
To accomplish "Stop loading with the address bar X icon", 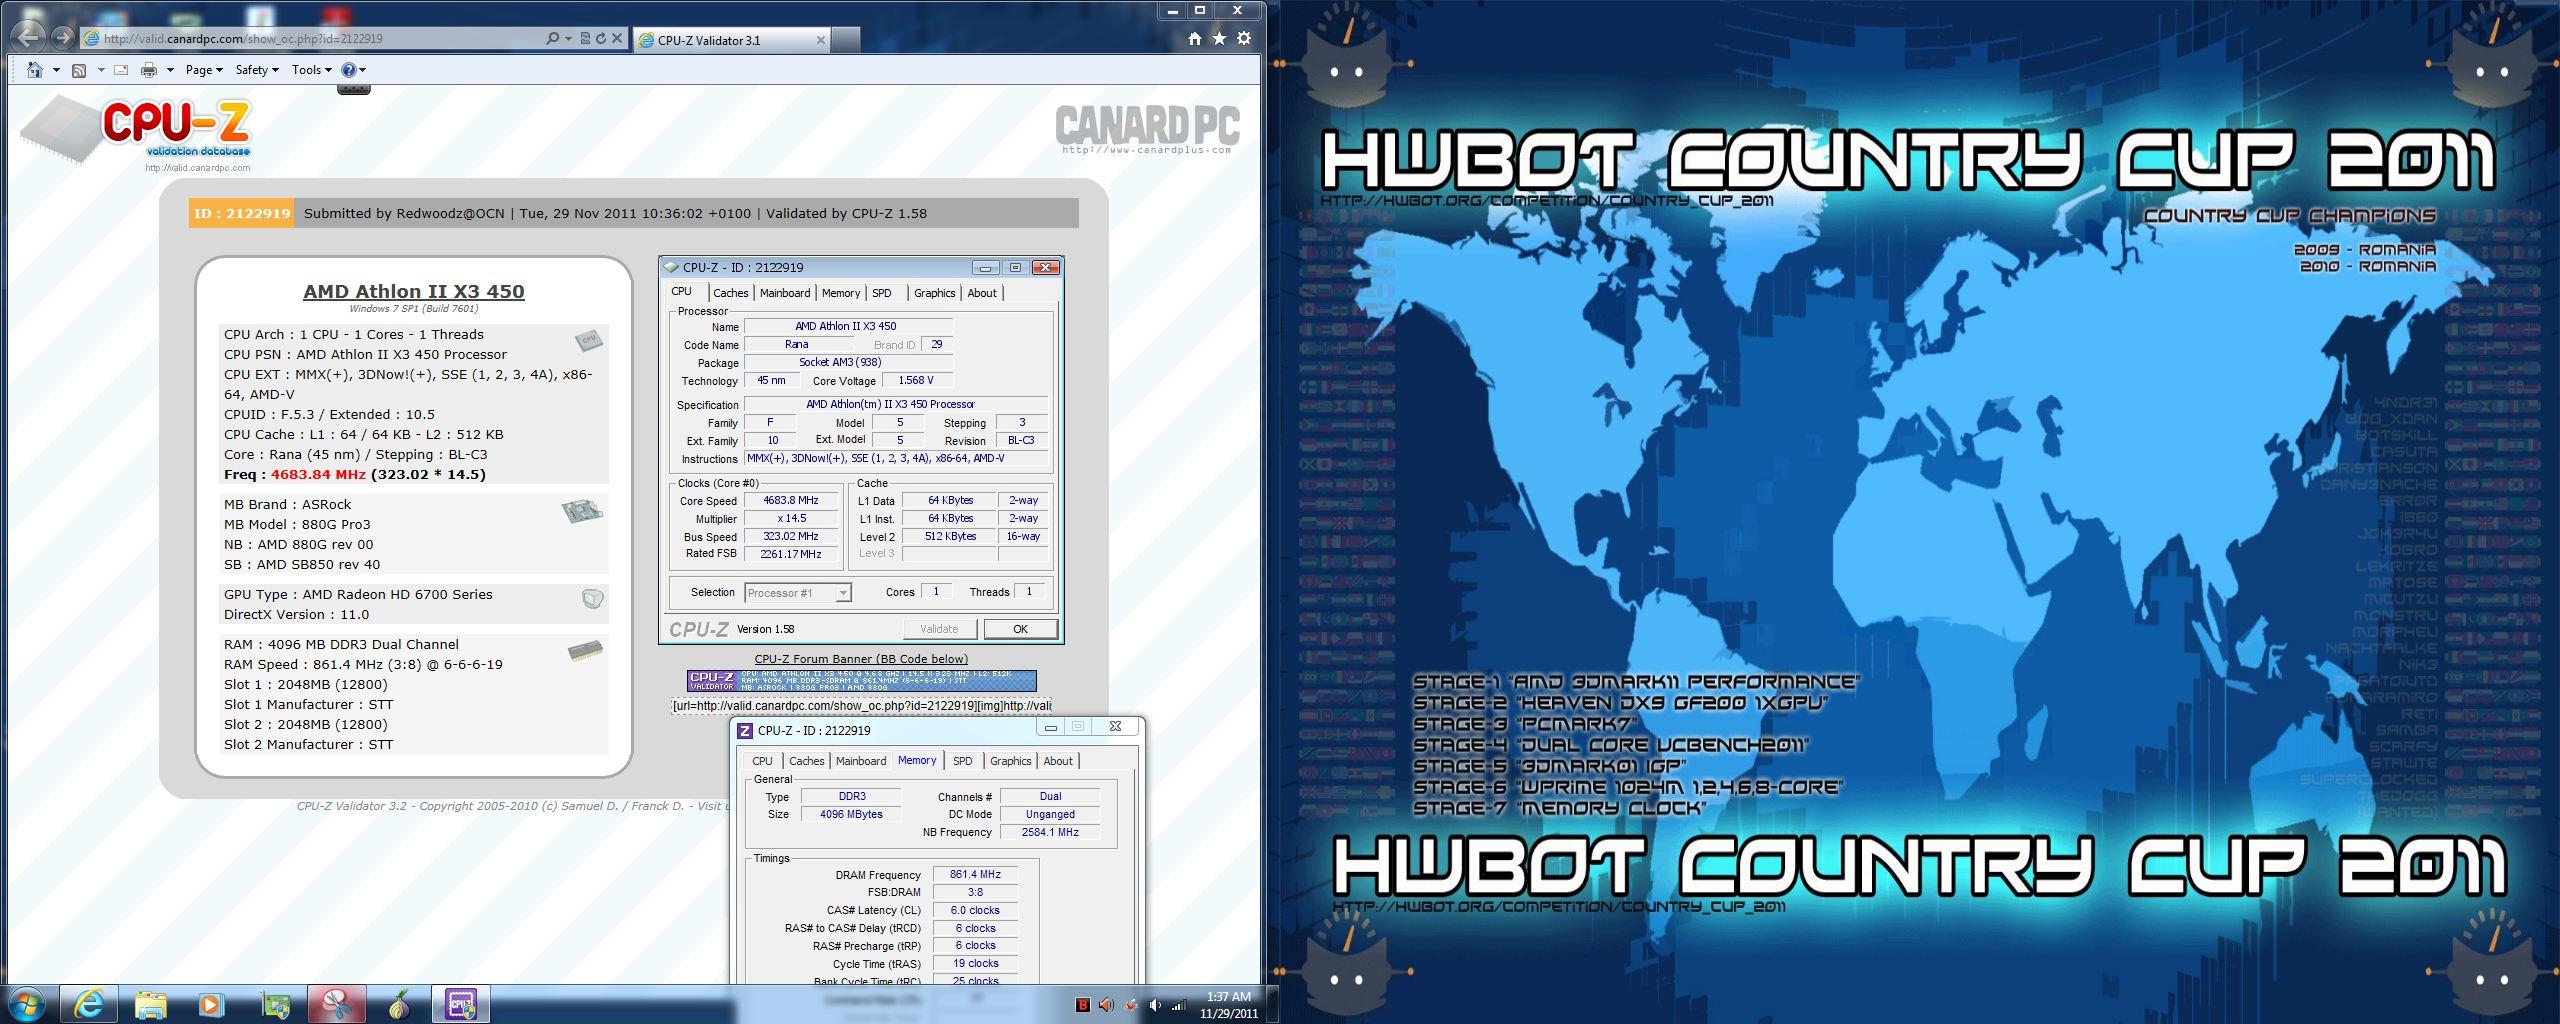I will (x=617, y=39).
